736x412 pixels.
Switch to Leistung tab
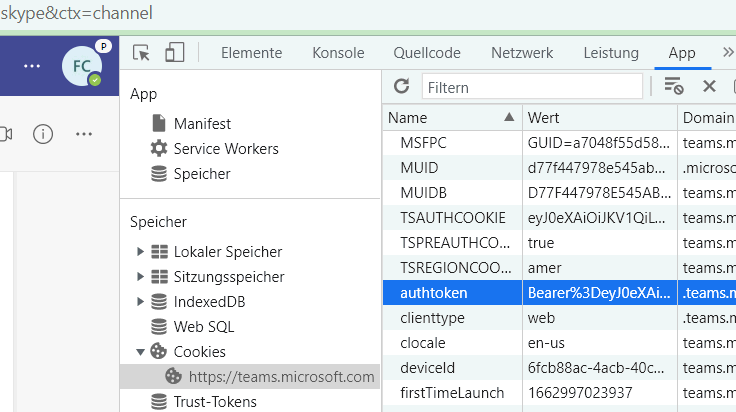point(611,53)
